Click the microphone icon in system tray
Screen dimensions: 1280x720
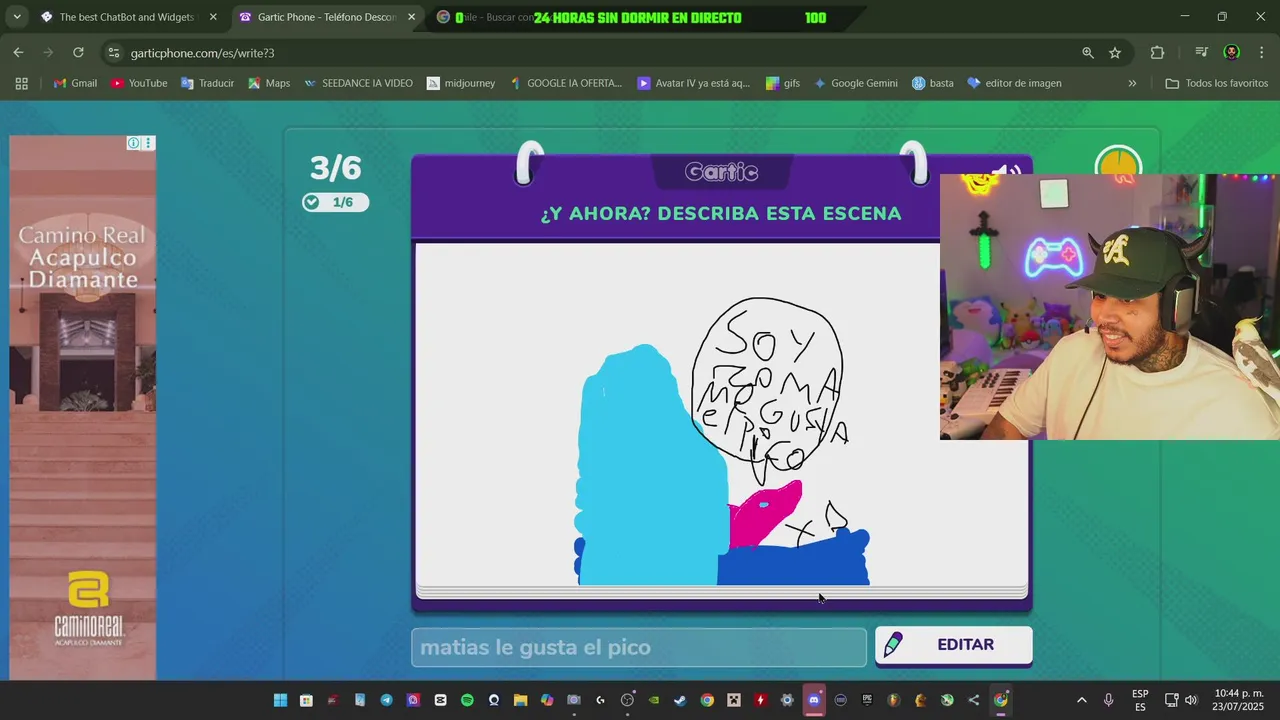[x=1108, y=700]
